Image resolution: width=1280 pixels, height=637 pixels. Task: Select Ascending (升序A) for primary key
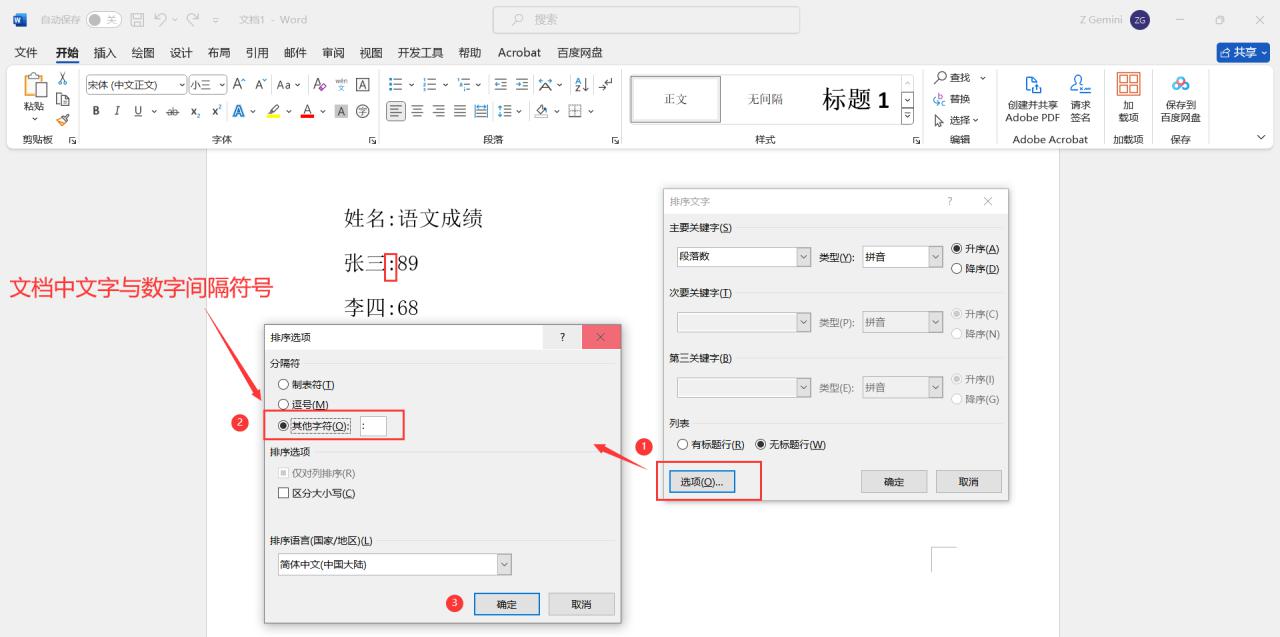(958, 249)
